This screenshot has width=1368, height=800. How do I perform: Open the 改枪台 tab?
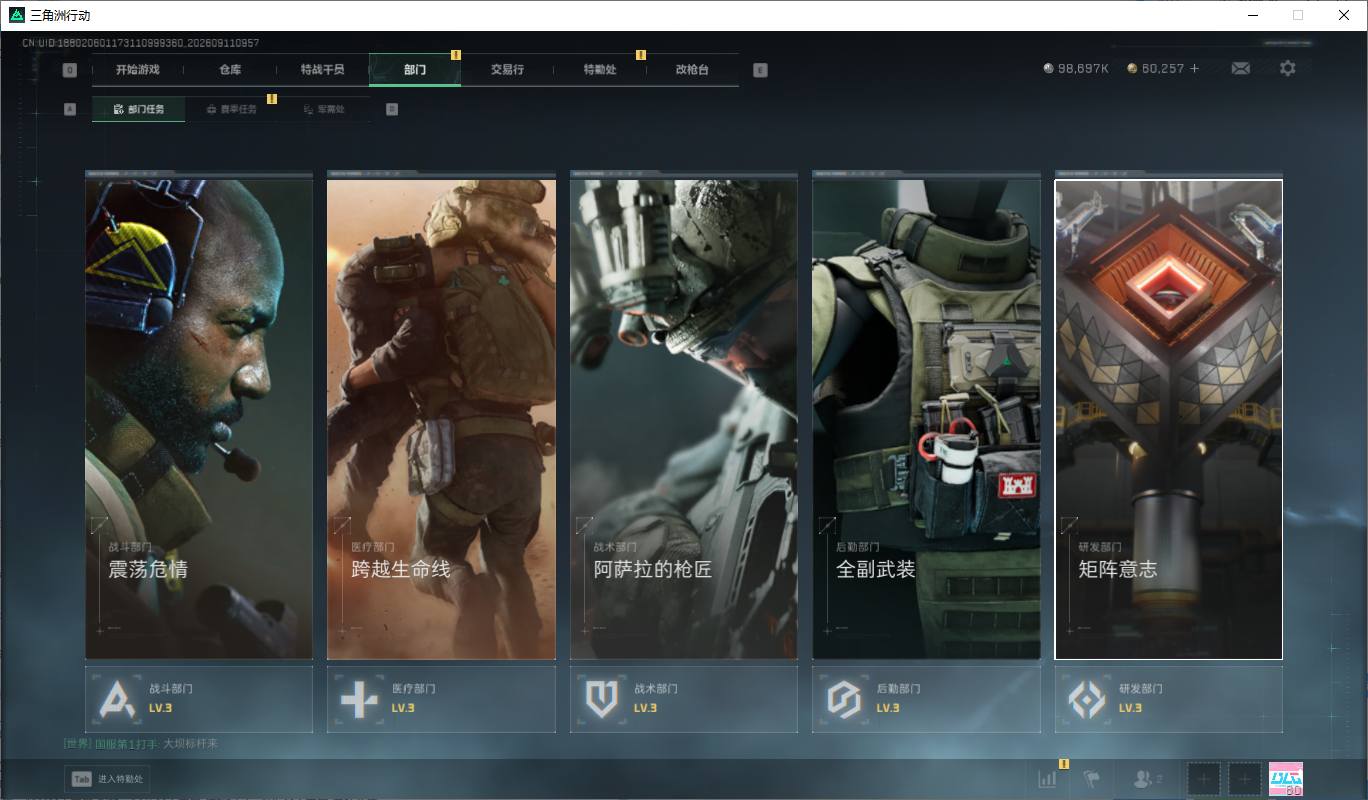[692, 70]
